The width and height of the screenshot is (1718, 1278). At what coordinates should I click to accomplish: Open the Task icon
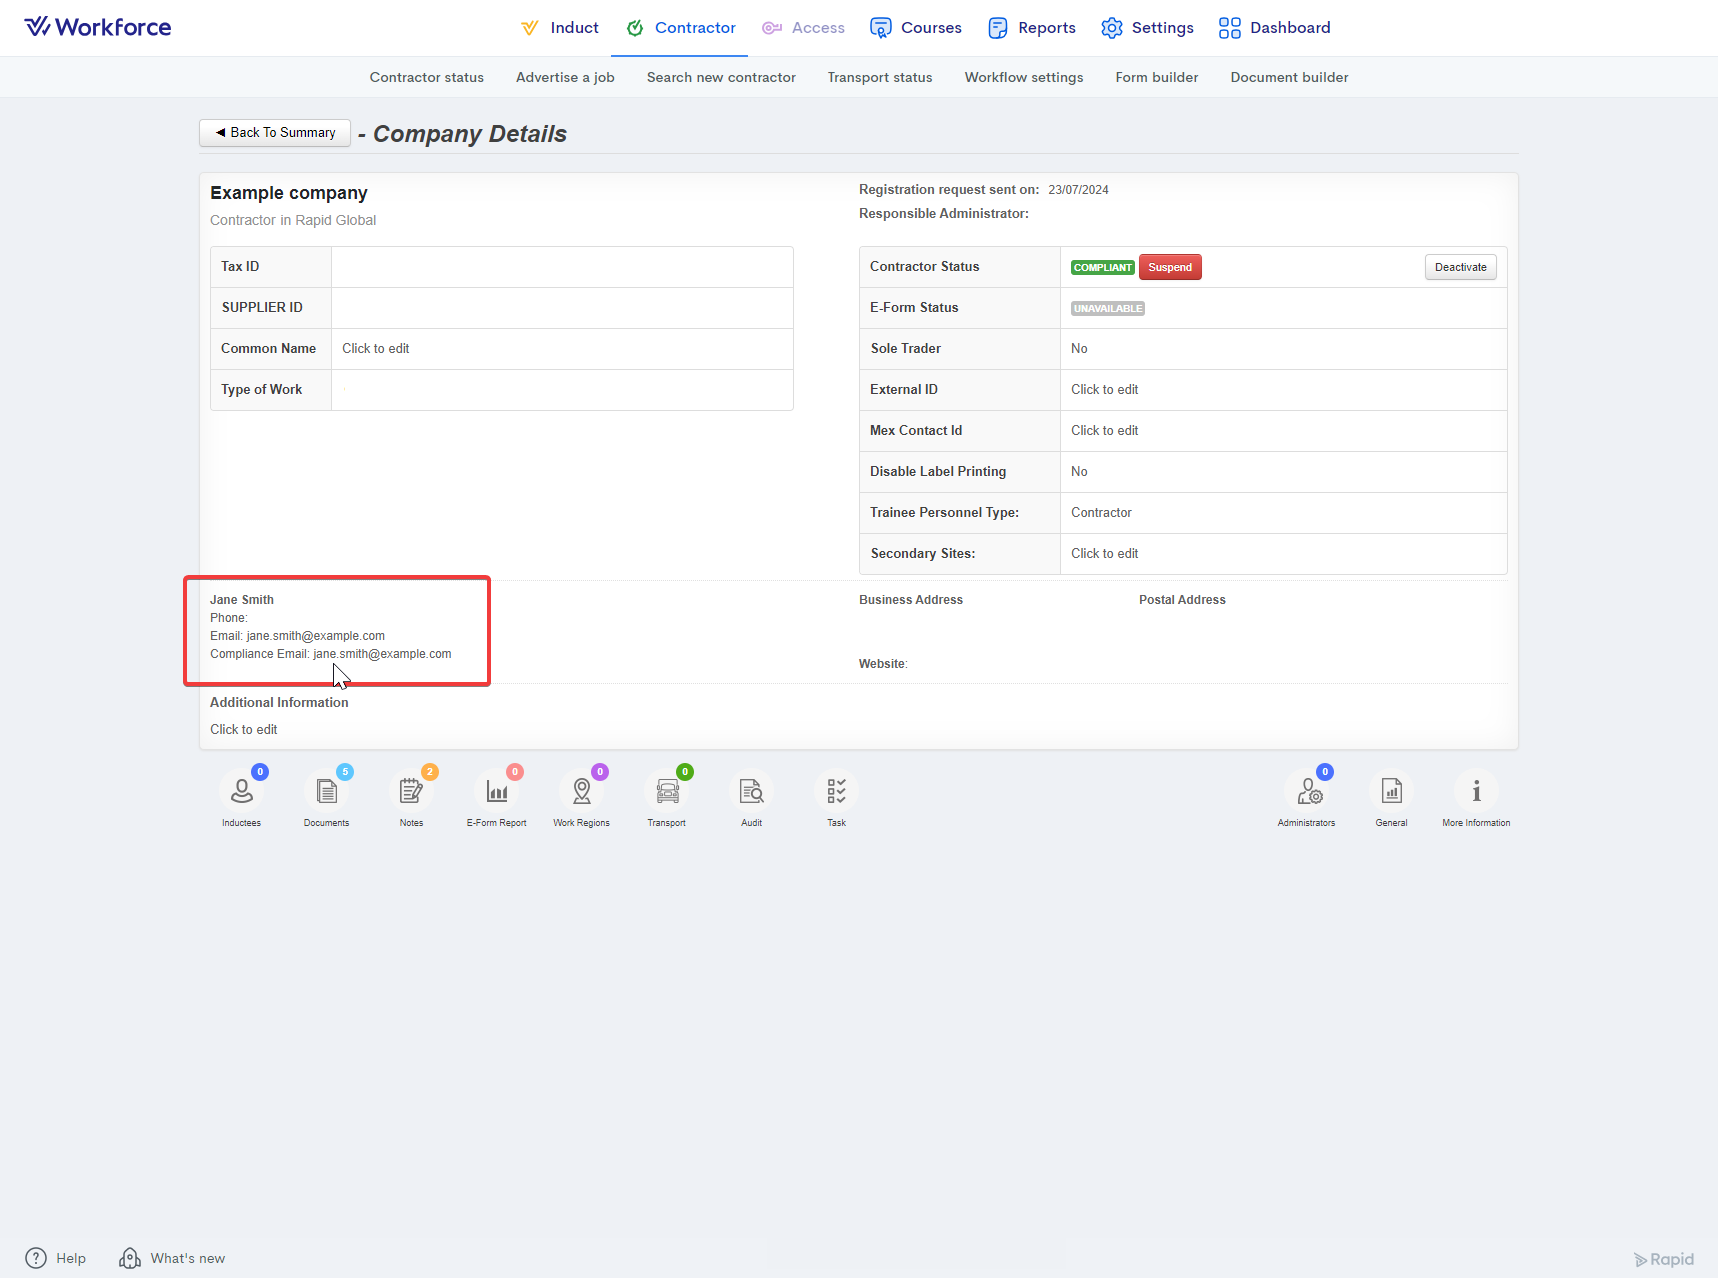pyautogui.click(x=836, y=792)
